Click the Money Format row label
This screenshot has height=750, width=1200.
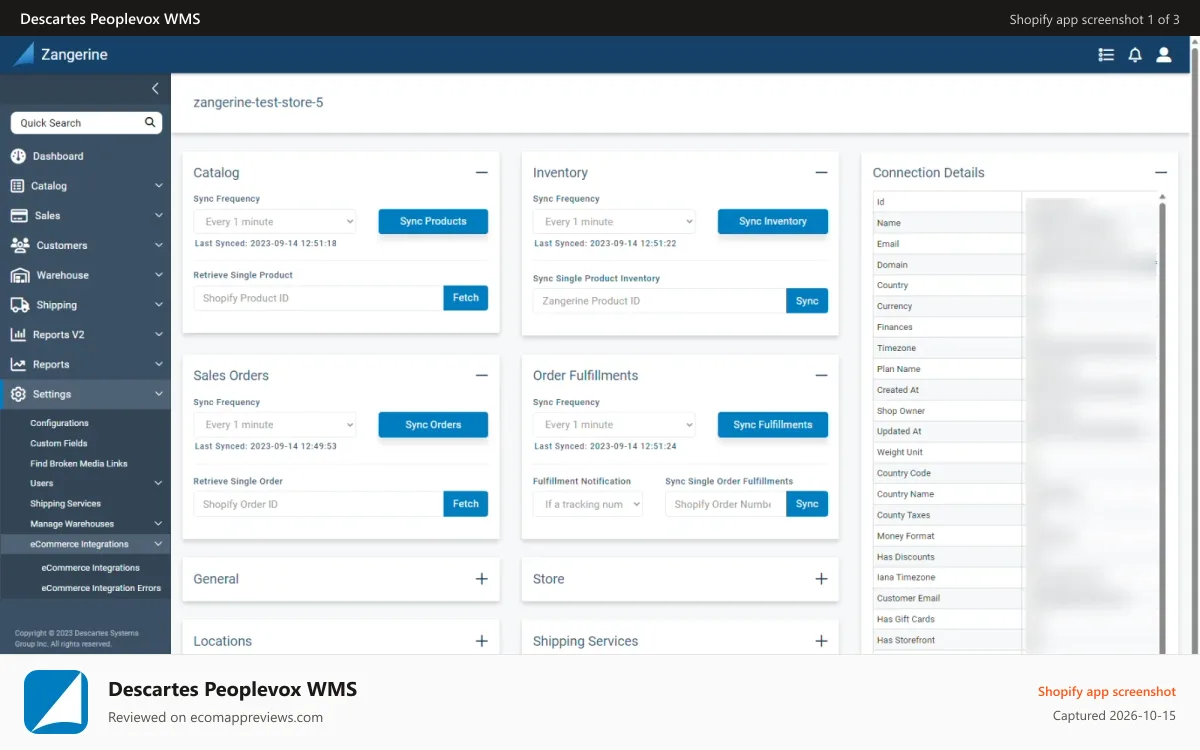(906, 536)
